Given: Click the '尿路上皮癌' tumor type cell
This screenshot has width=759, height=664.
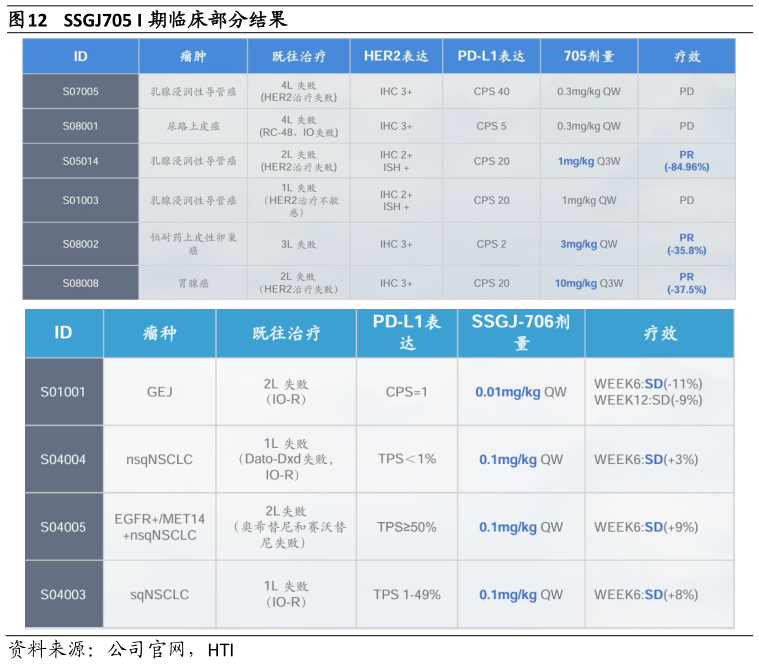Looking at the screenshot, I should click(193, 126).
